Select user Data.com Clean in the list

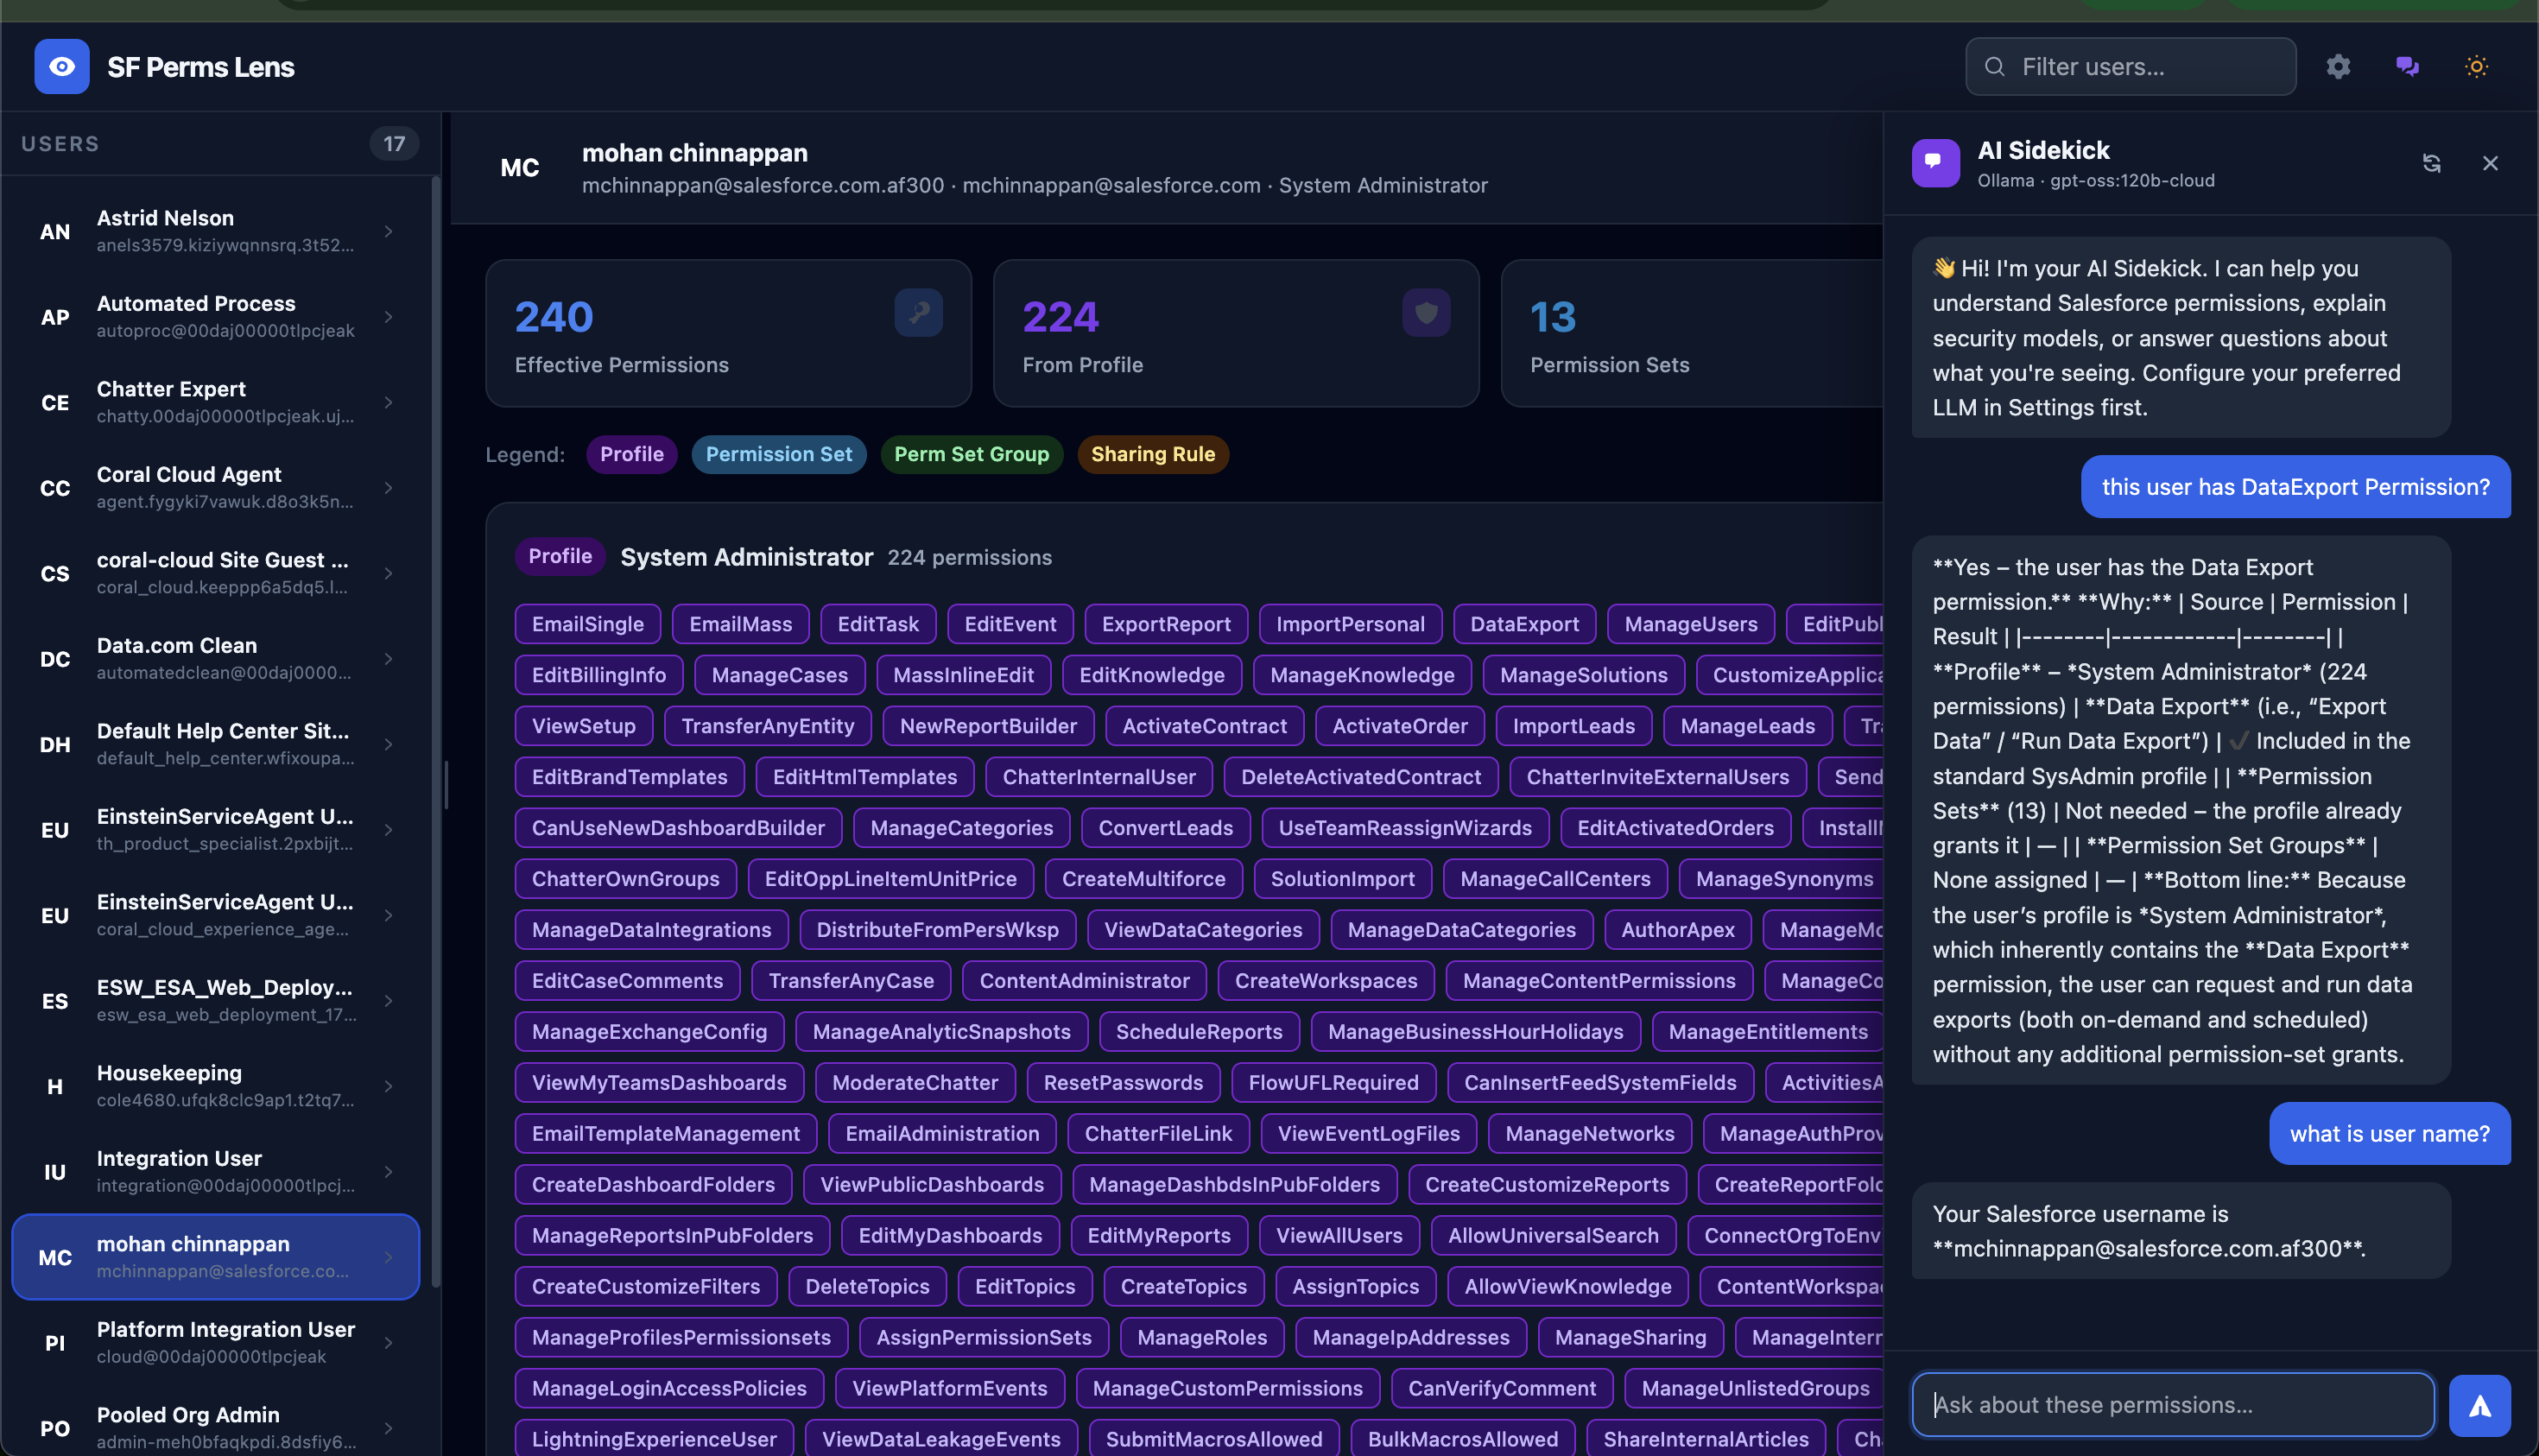[x=215, y=659]
